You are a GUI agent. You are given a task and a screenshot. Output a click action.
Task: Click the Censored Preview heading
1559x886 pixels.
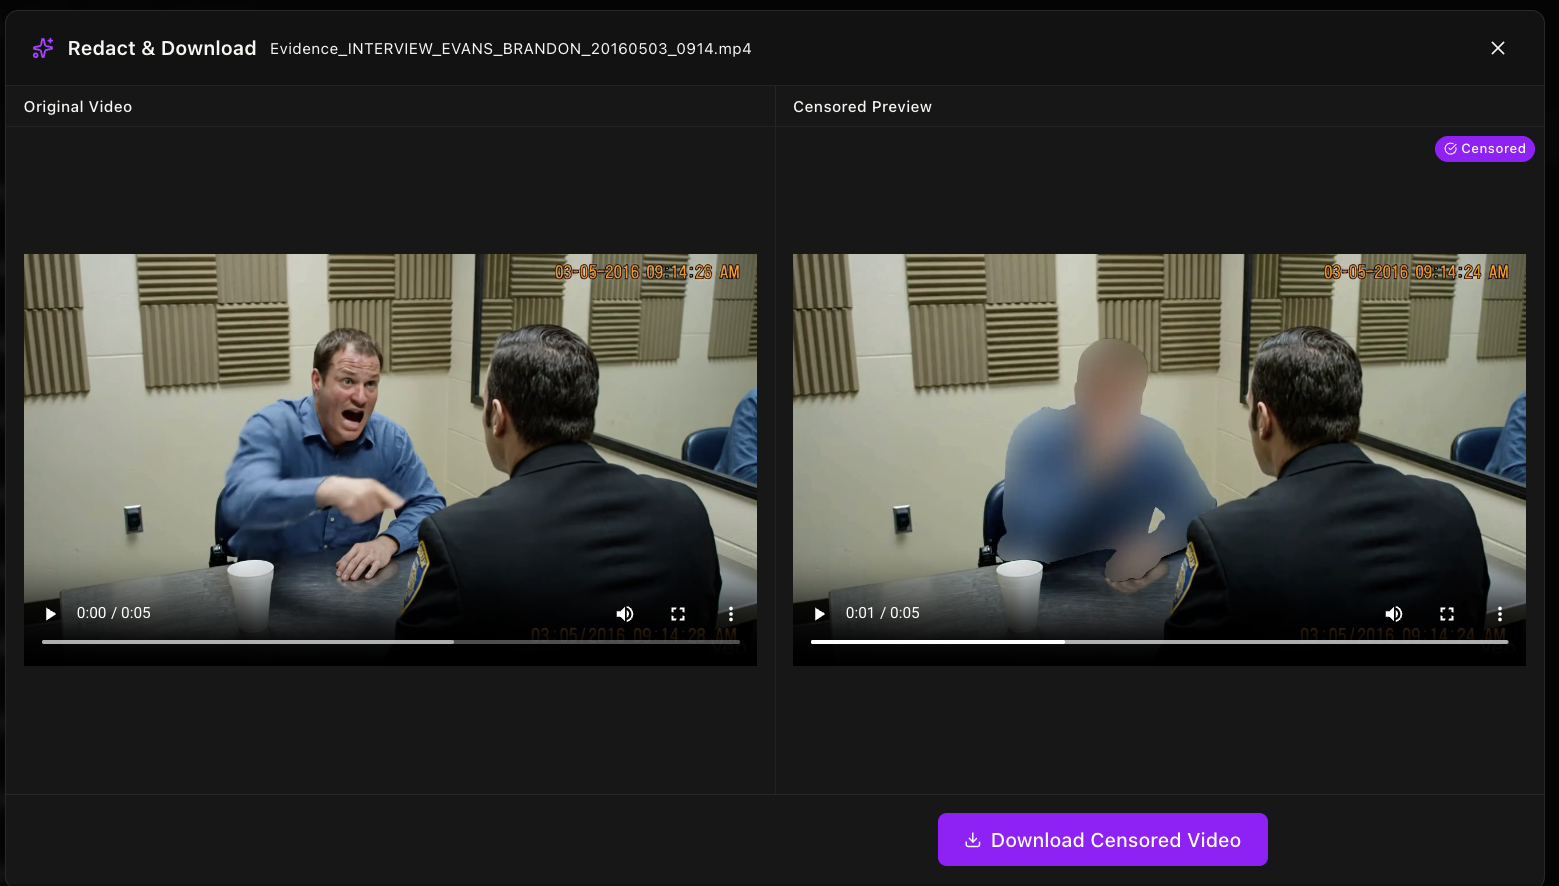(x=862, y=107)
